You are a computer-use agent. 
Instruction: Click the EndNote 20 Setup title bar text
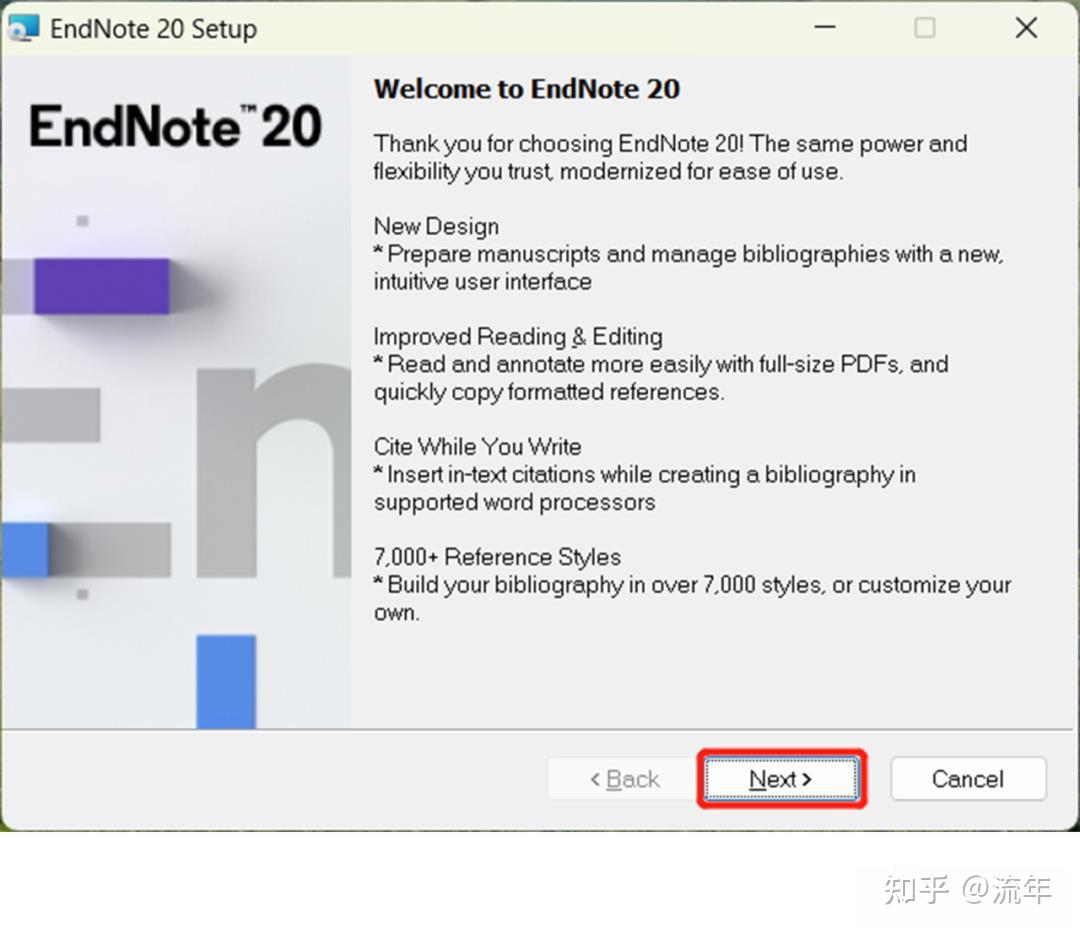[155, 28]
